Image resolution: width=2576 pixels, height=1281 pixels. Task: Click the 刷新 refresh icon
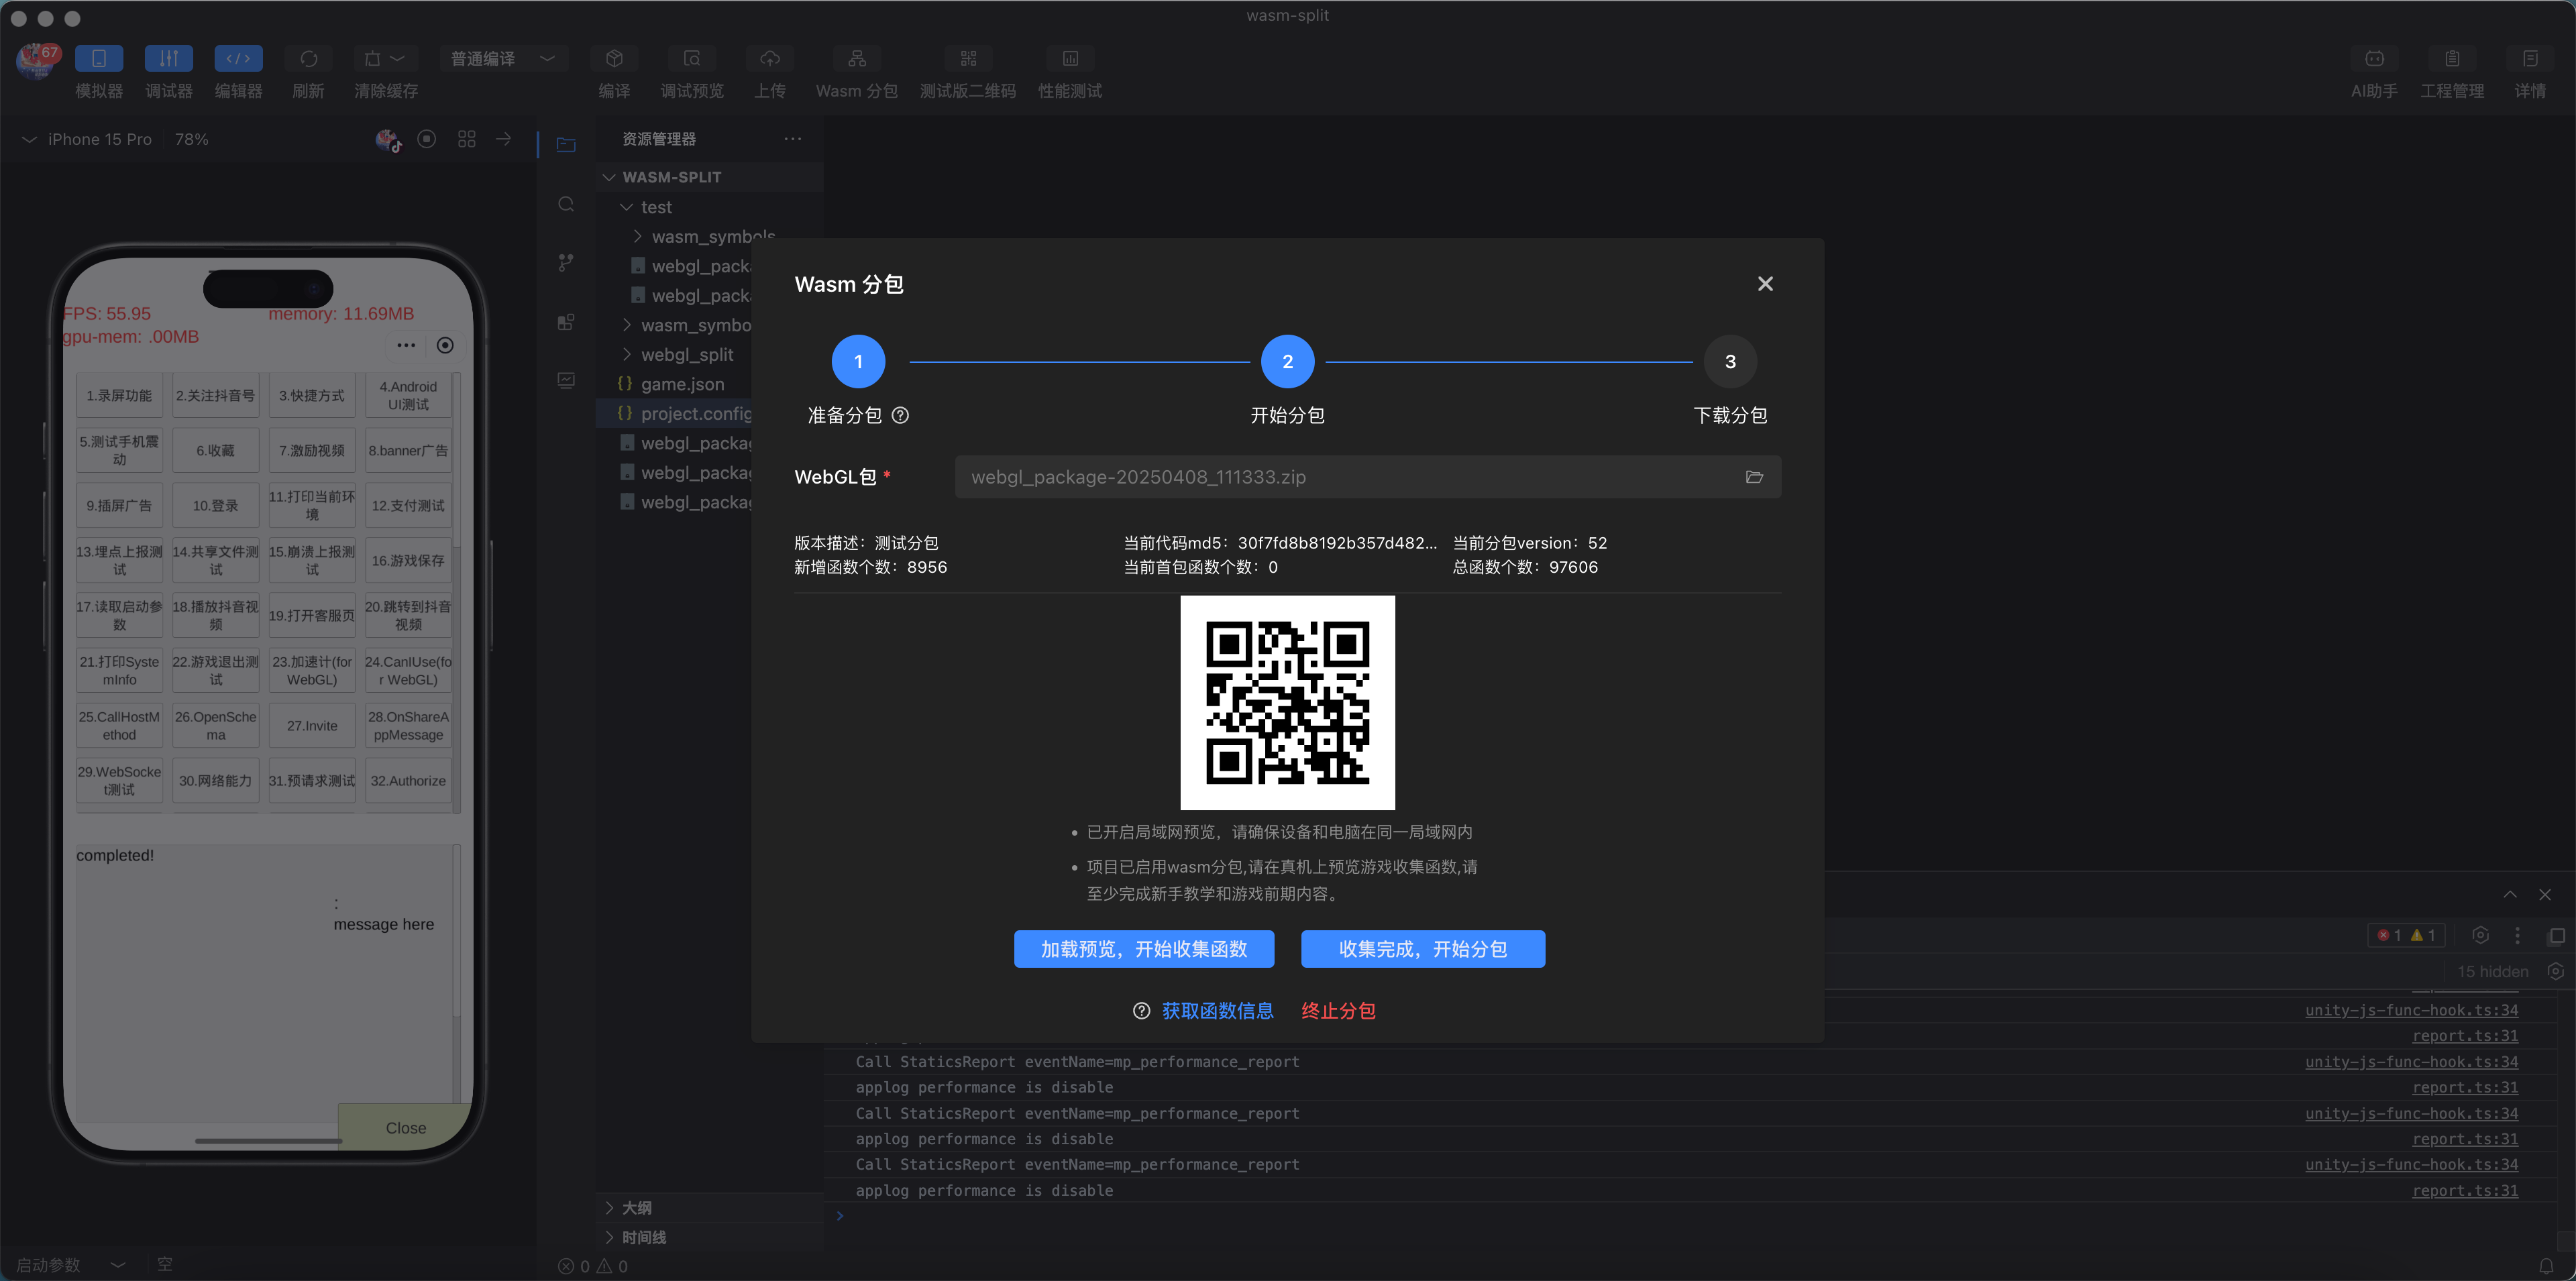click(x=308, y=59)
